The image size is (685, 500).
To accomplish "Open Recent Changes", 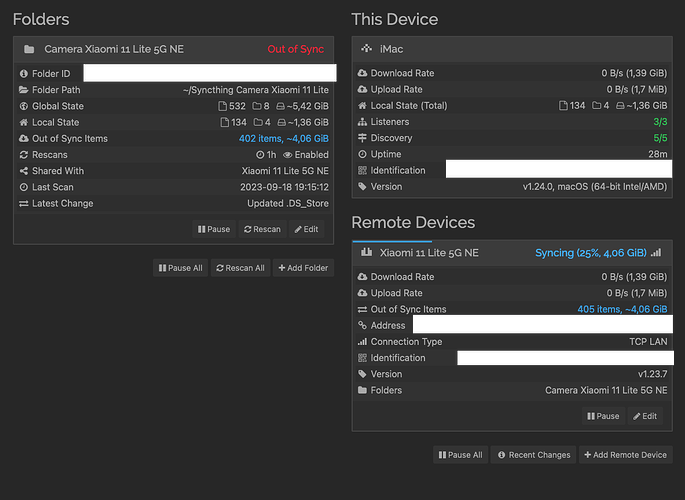I will point(533,455).
